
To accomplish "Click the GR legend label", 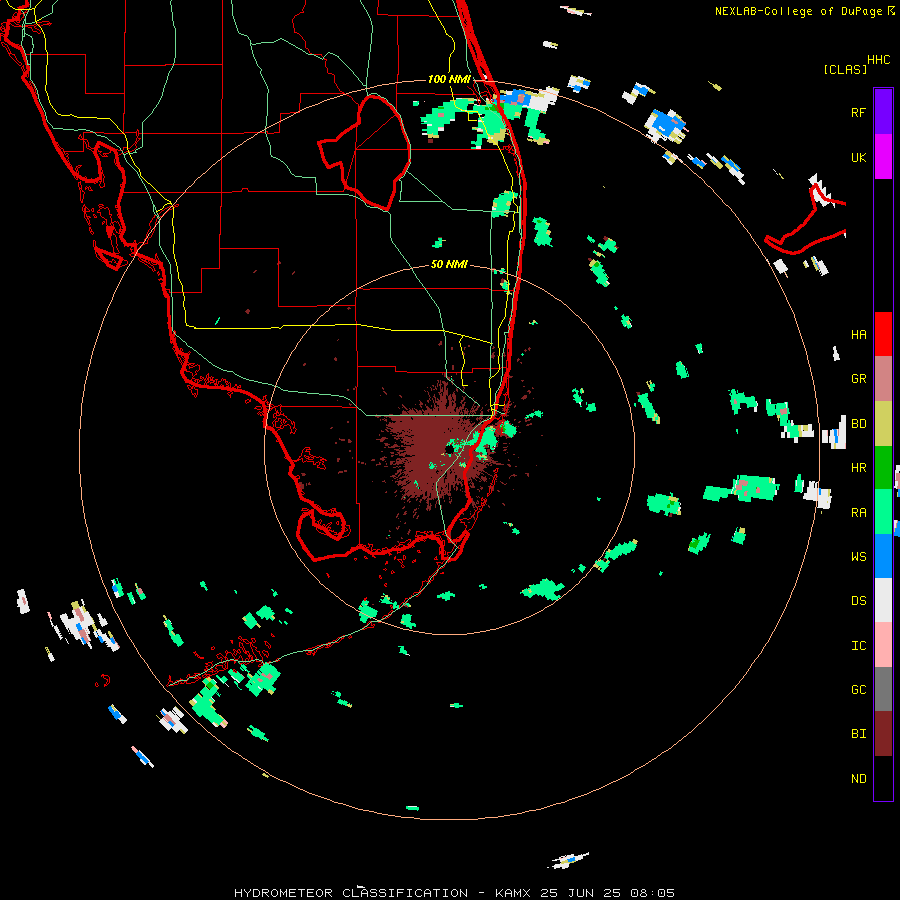I will 859,379.
